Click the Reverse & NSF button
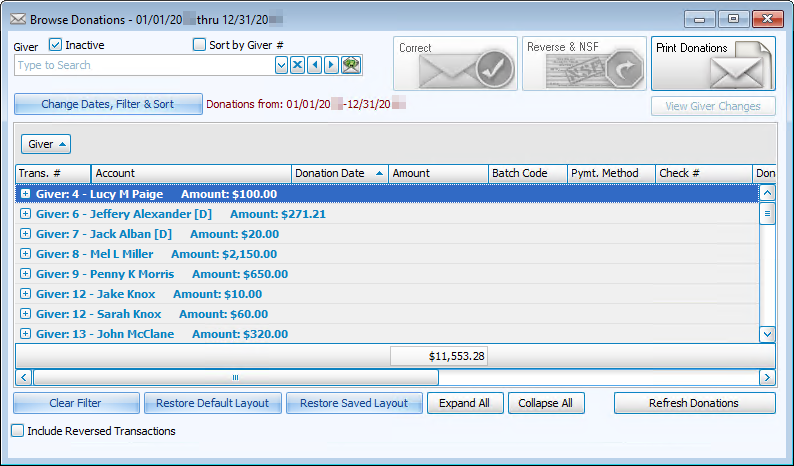Screen dimensions: 794x466 click(x=584, y=64)
